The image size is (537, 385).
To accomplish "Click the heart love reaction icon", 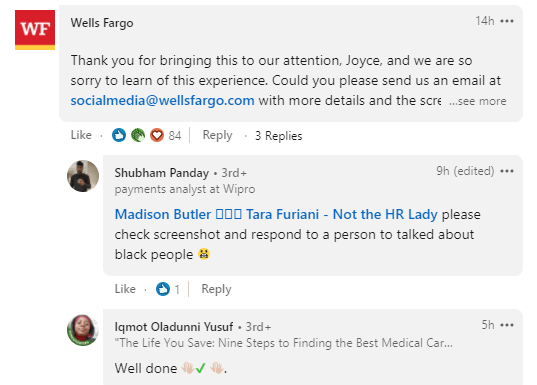I will (x=157, y=135).
